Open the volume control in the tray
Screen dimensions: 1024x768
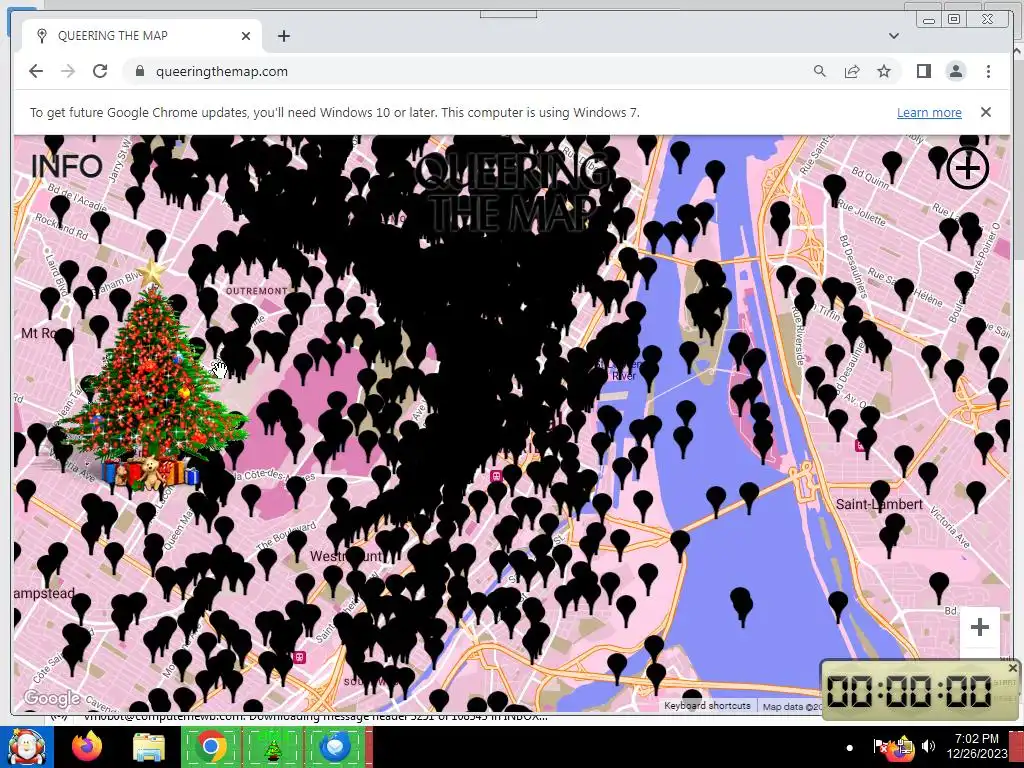point(928,746)
